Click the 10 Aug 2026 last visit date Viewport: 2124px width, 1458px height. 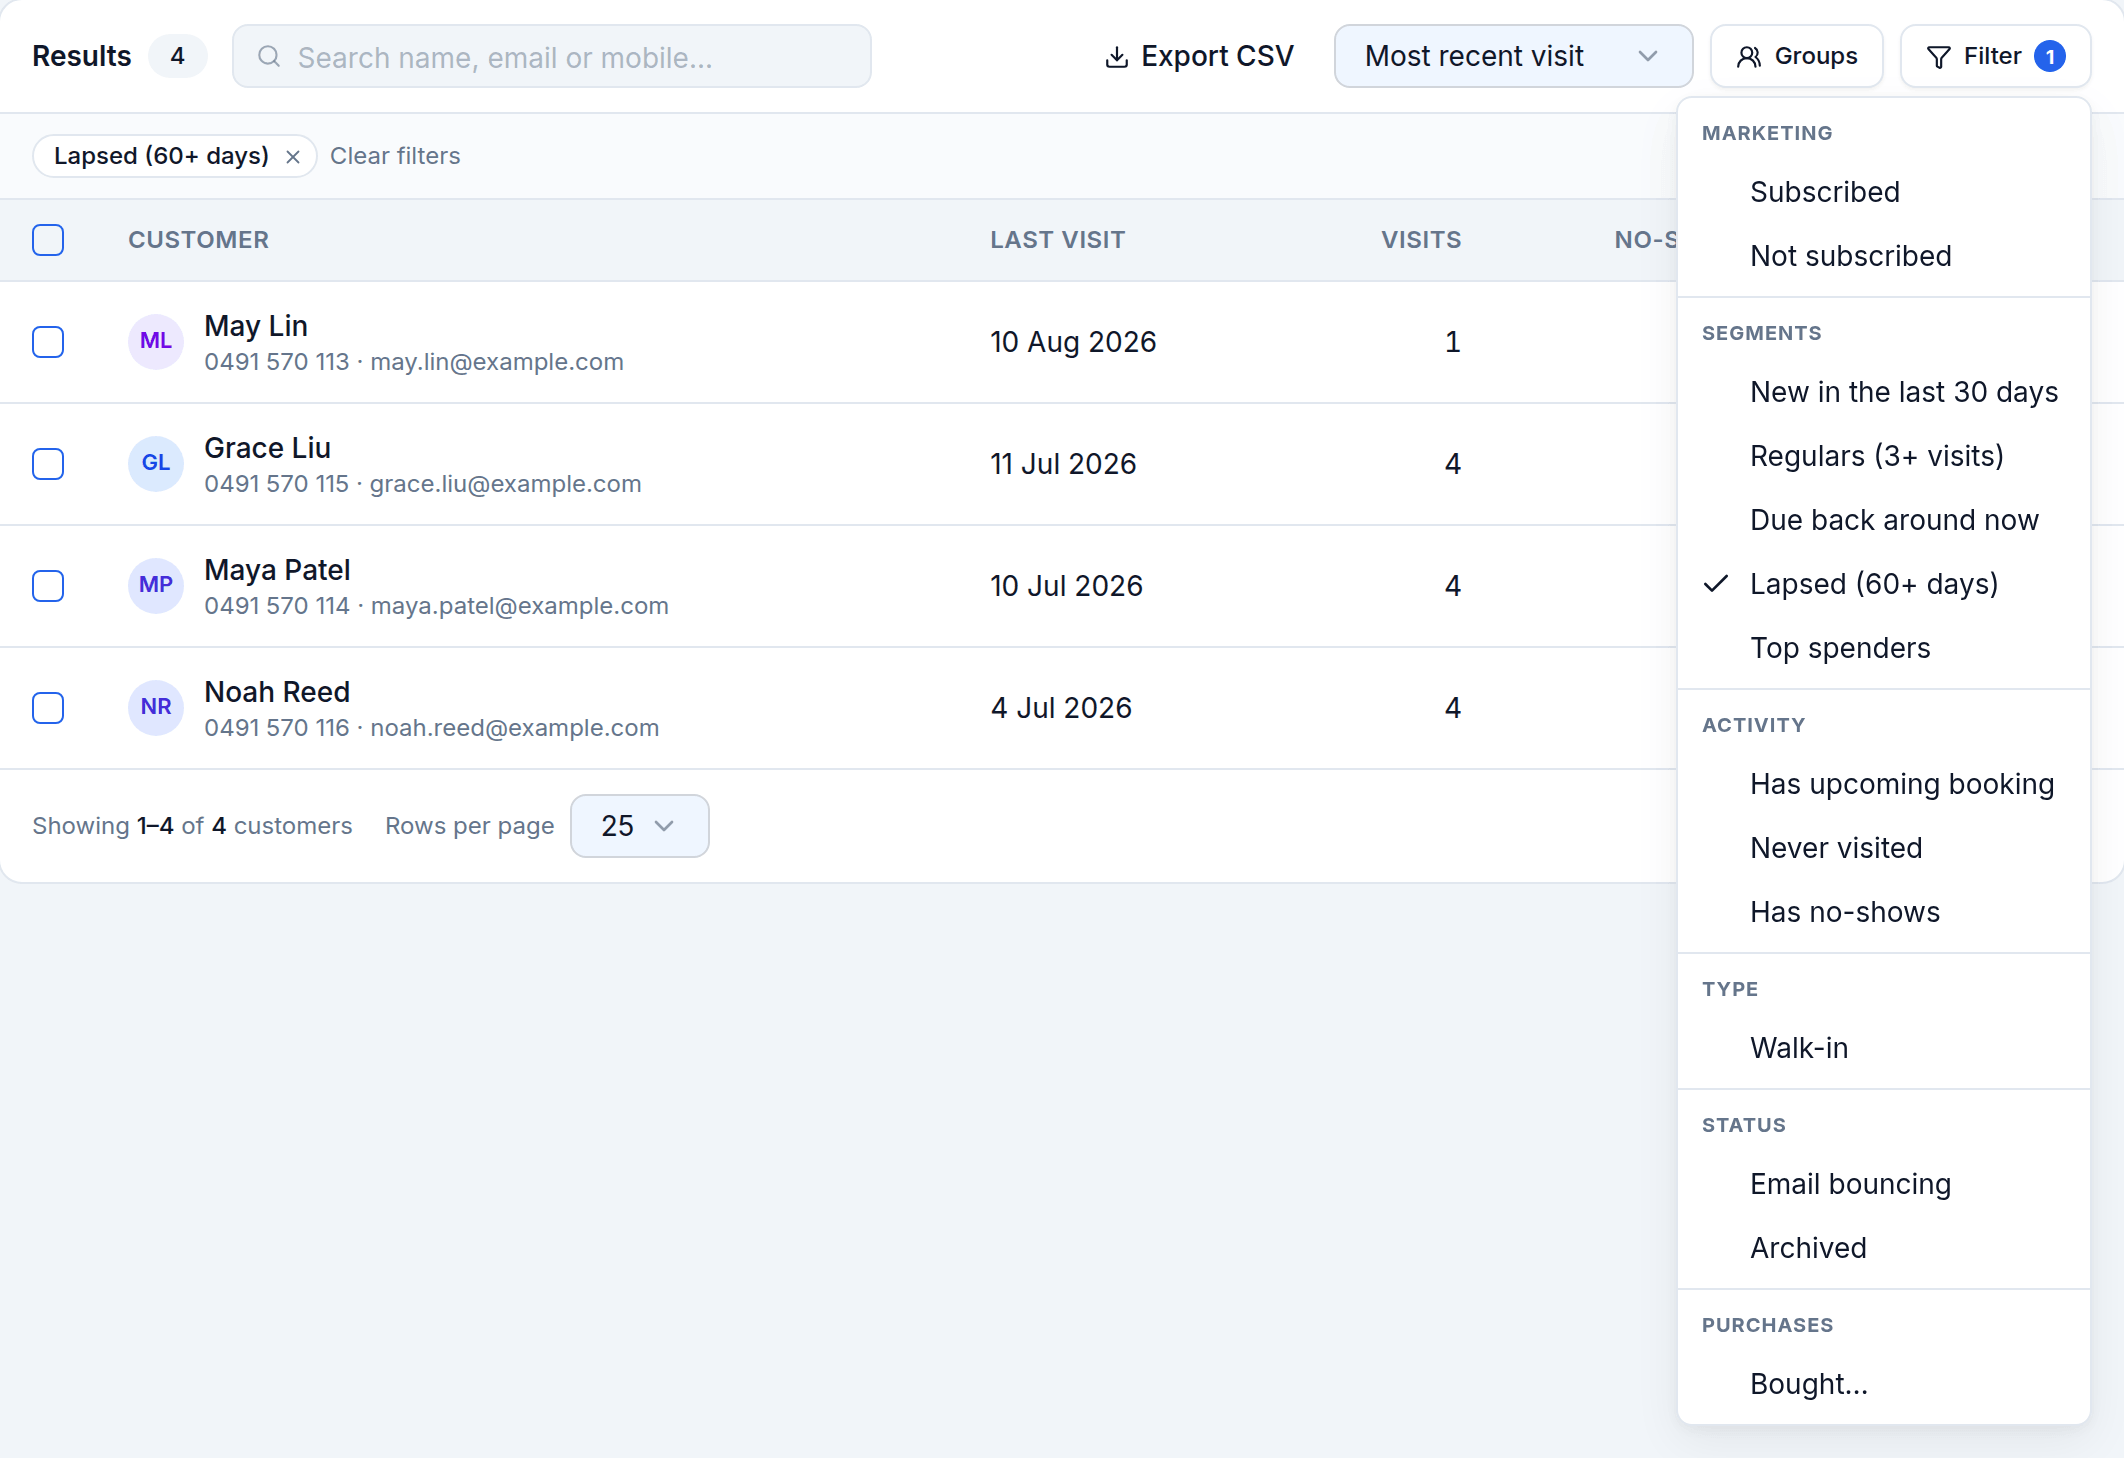pyautogui.click(x=1073, y=342)
